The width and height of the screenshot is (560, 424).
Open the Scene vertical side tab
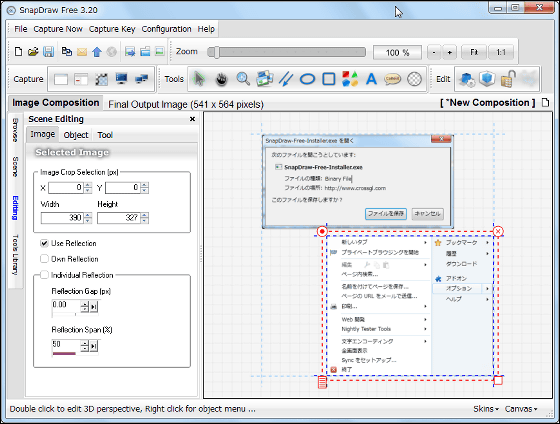[x=15, y=166]
